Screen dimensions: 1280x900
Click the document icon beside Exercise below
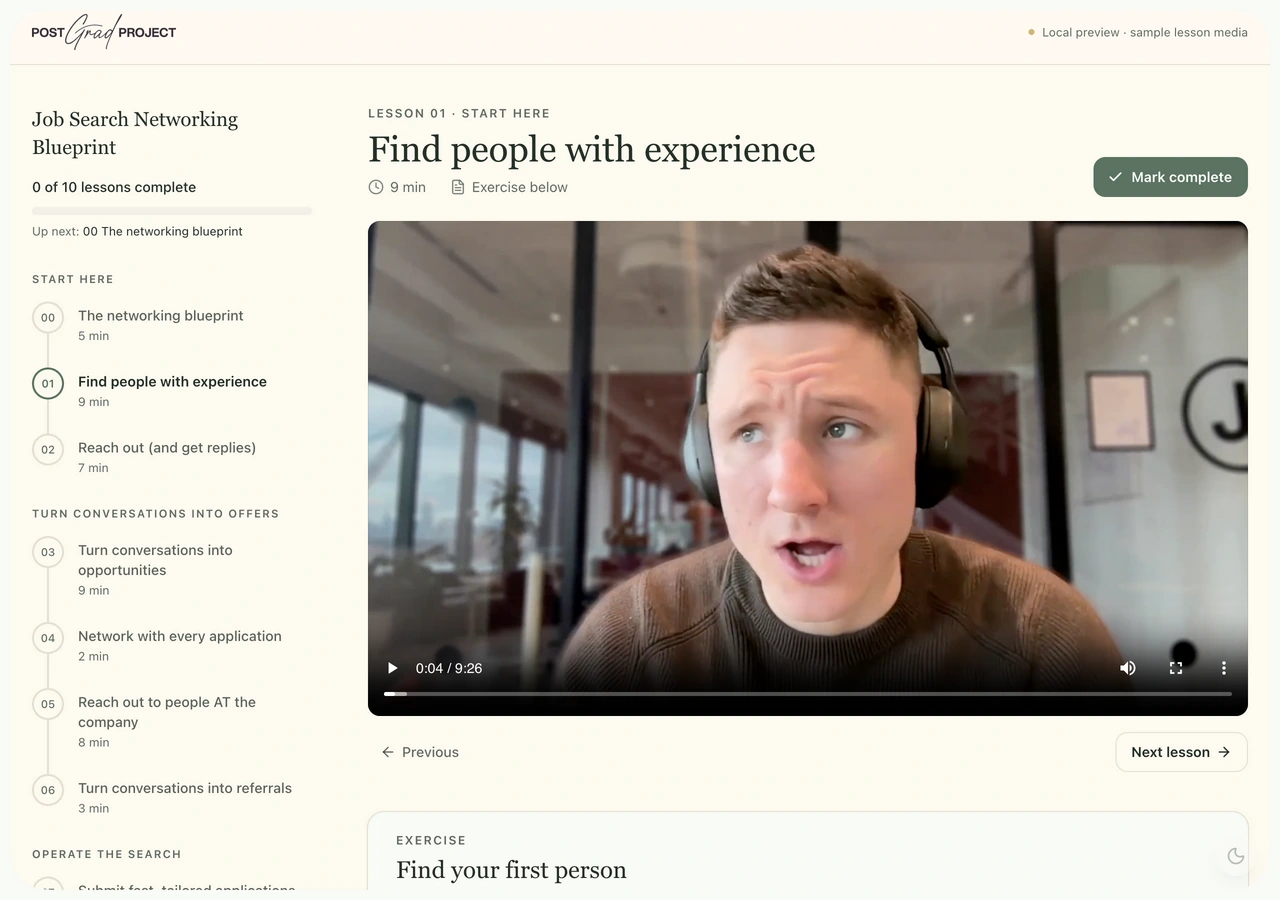click(458, 187)
